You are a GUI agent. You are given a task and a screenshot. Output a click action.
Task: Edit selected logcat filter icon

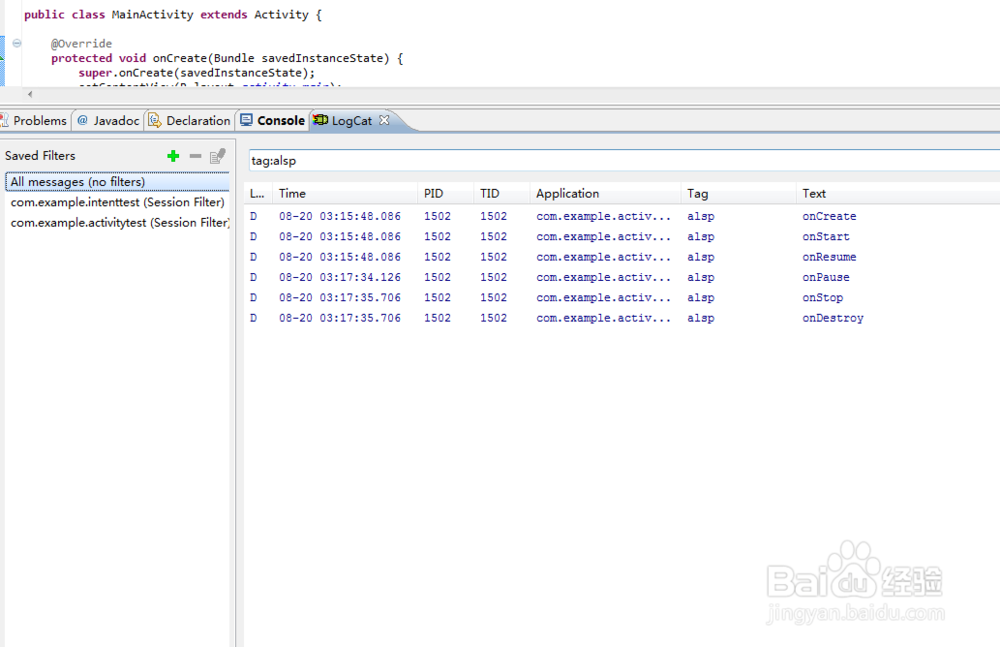[x=217, y=156]
